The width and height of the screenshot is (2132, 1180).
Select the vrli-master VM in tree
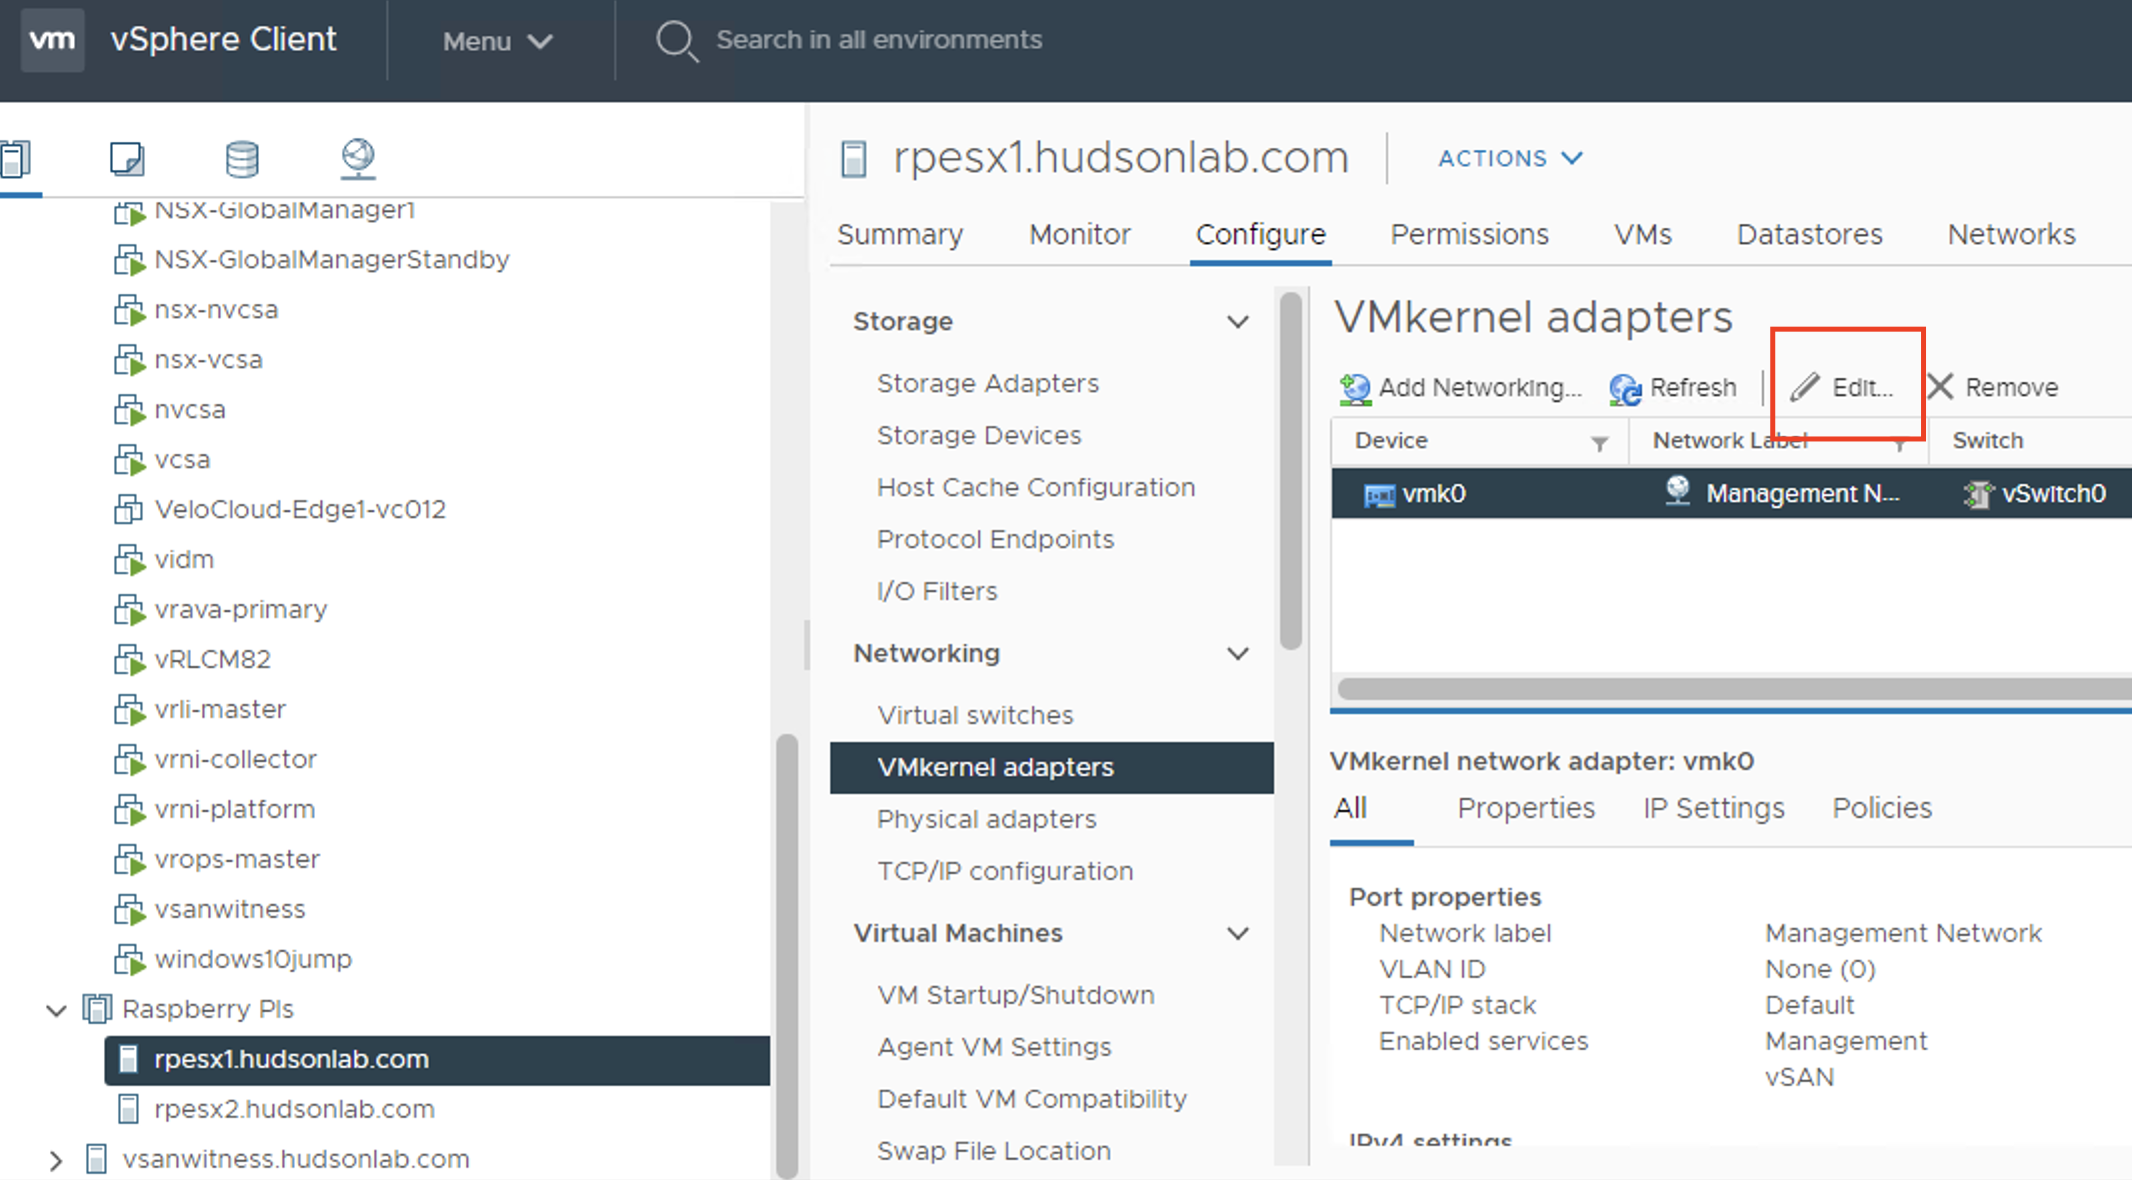pos(220,710)
